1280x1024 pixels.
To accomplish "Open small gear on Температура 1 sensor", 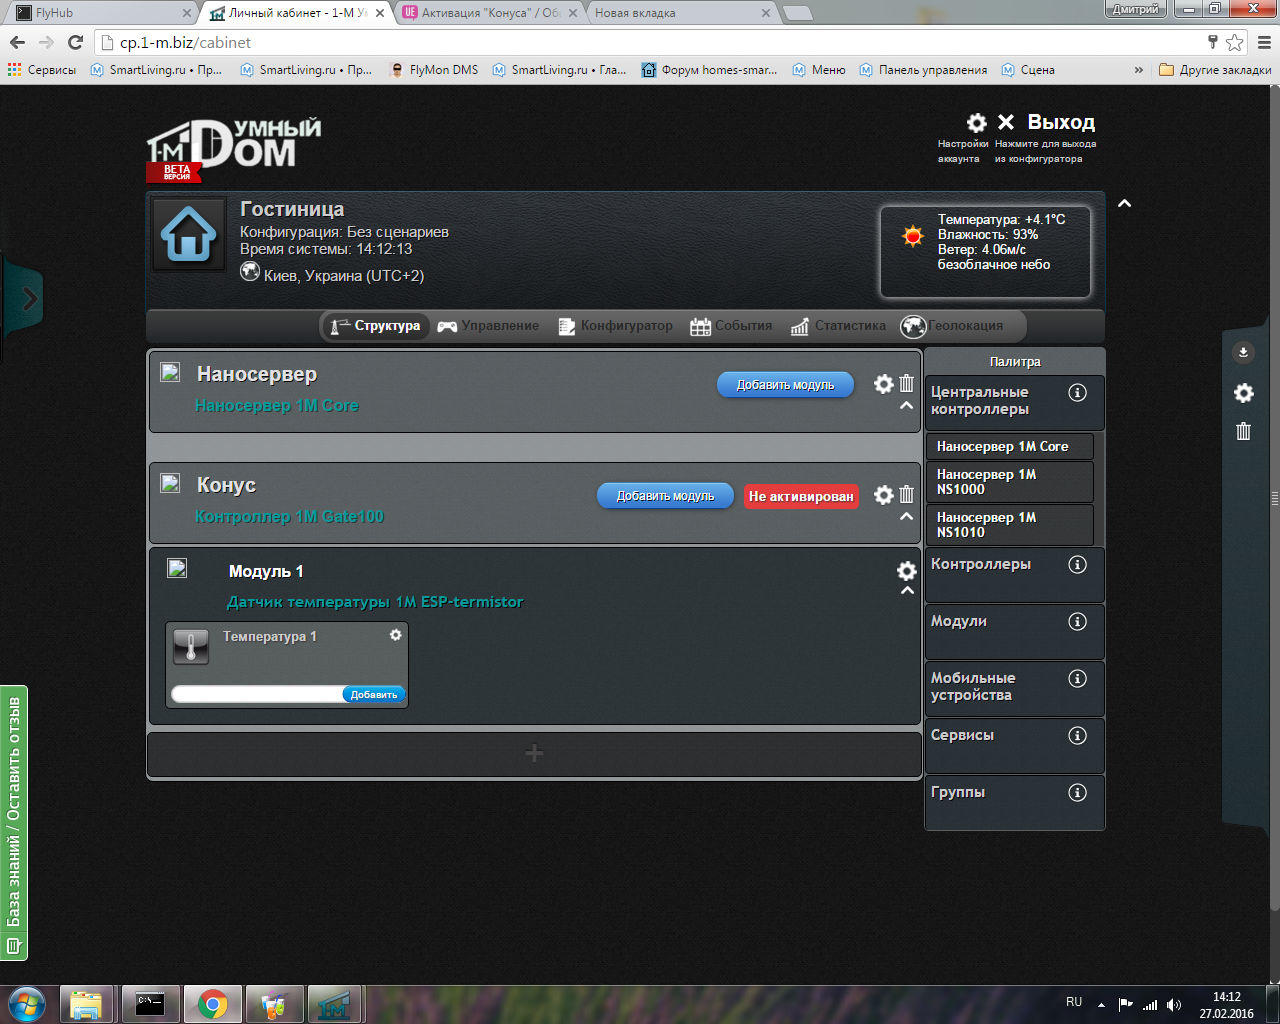I will pos(396,635).
